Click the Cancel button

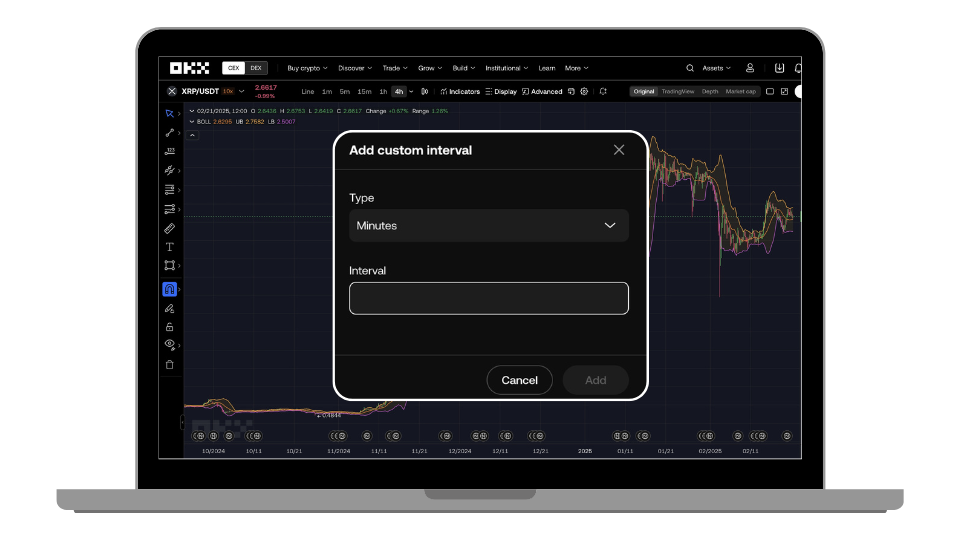click(519, 380)
